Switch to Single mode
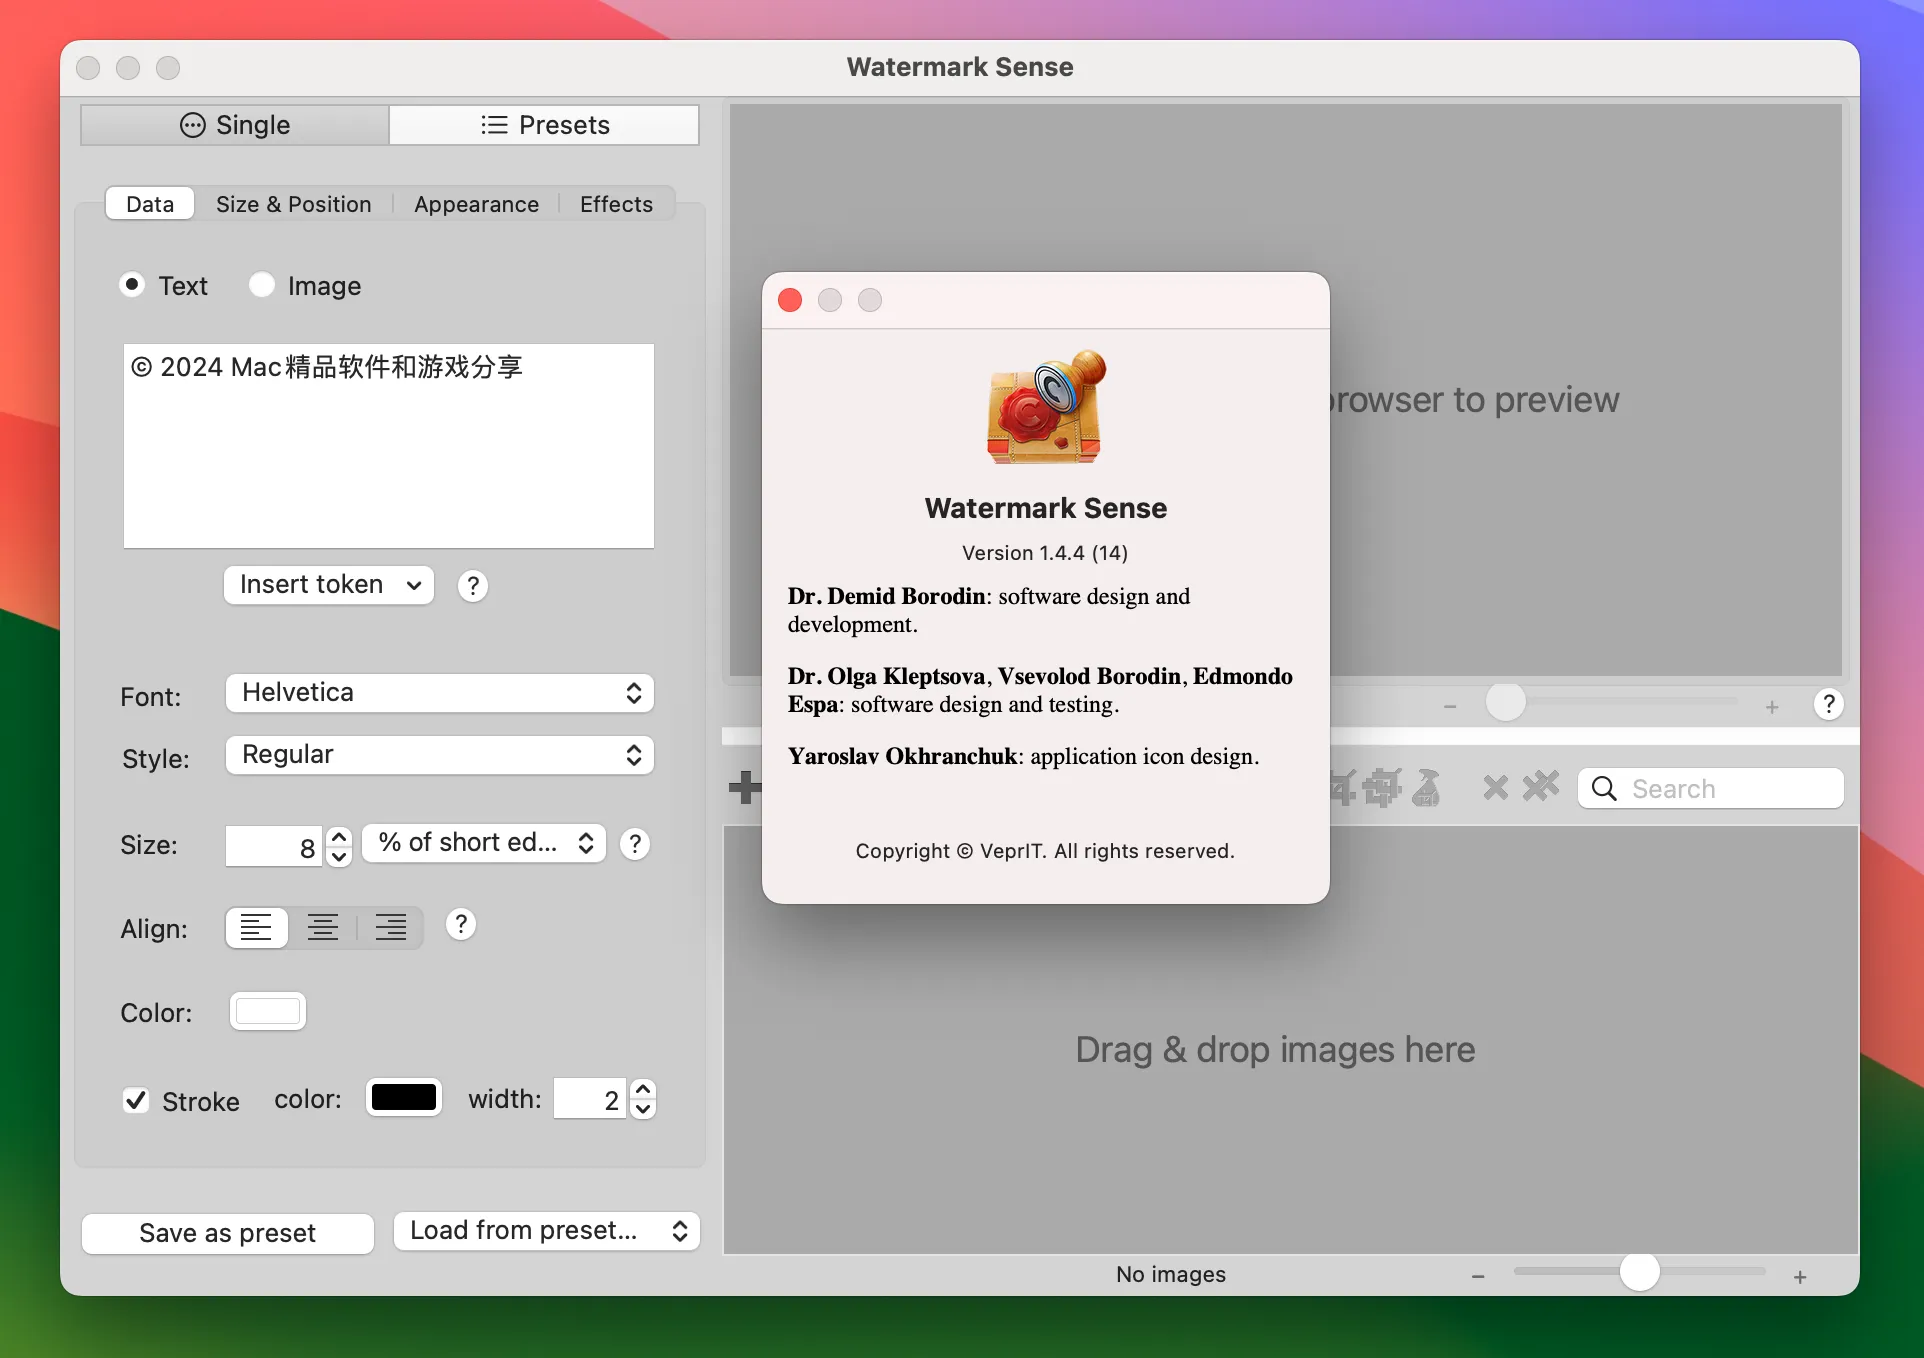This screenshot has height=1358, width=1924. tap(235, 125)
